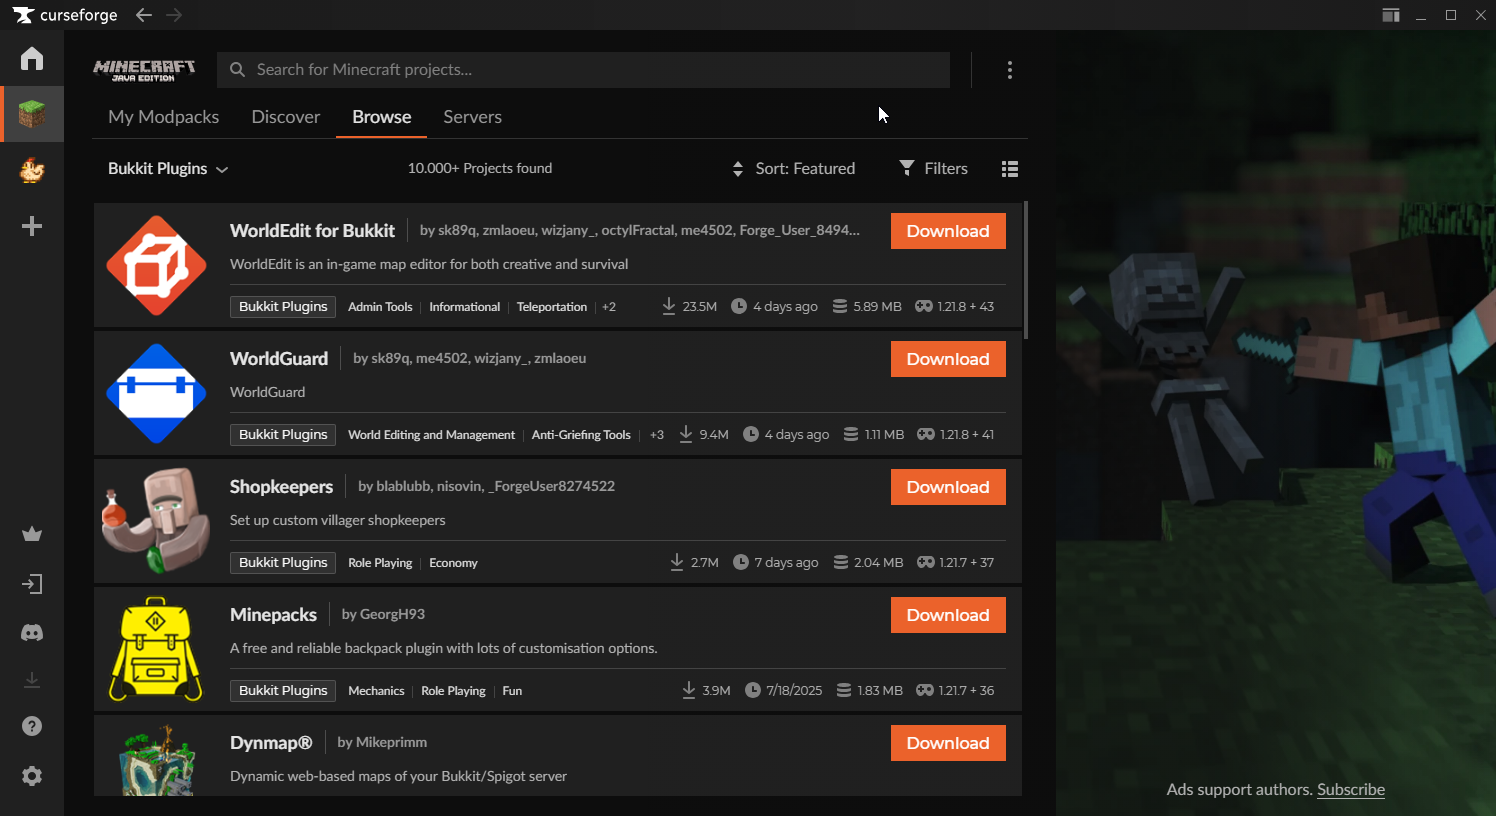This screenshot has height=816, width=1496.
Task: Expand WorldGuard's +3 extra categories
Action: pyautogui.click(x=657, y=435)
